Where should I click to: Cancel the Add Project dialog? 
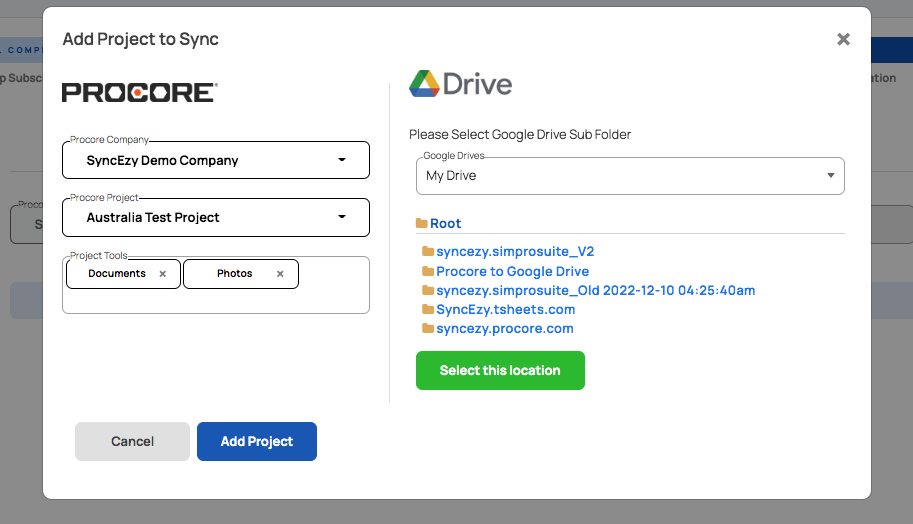click(132, 441)
